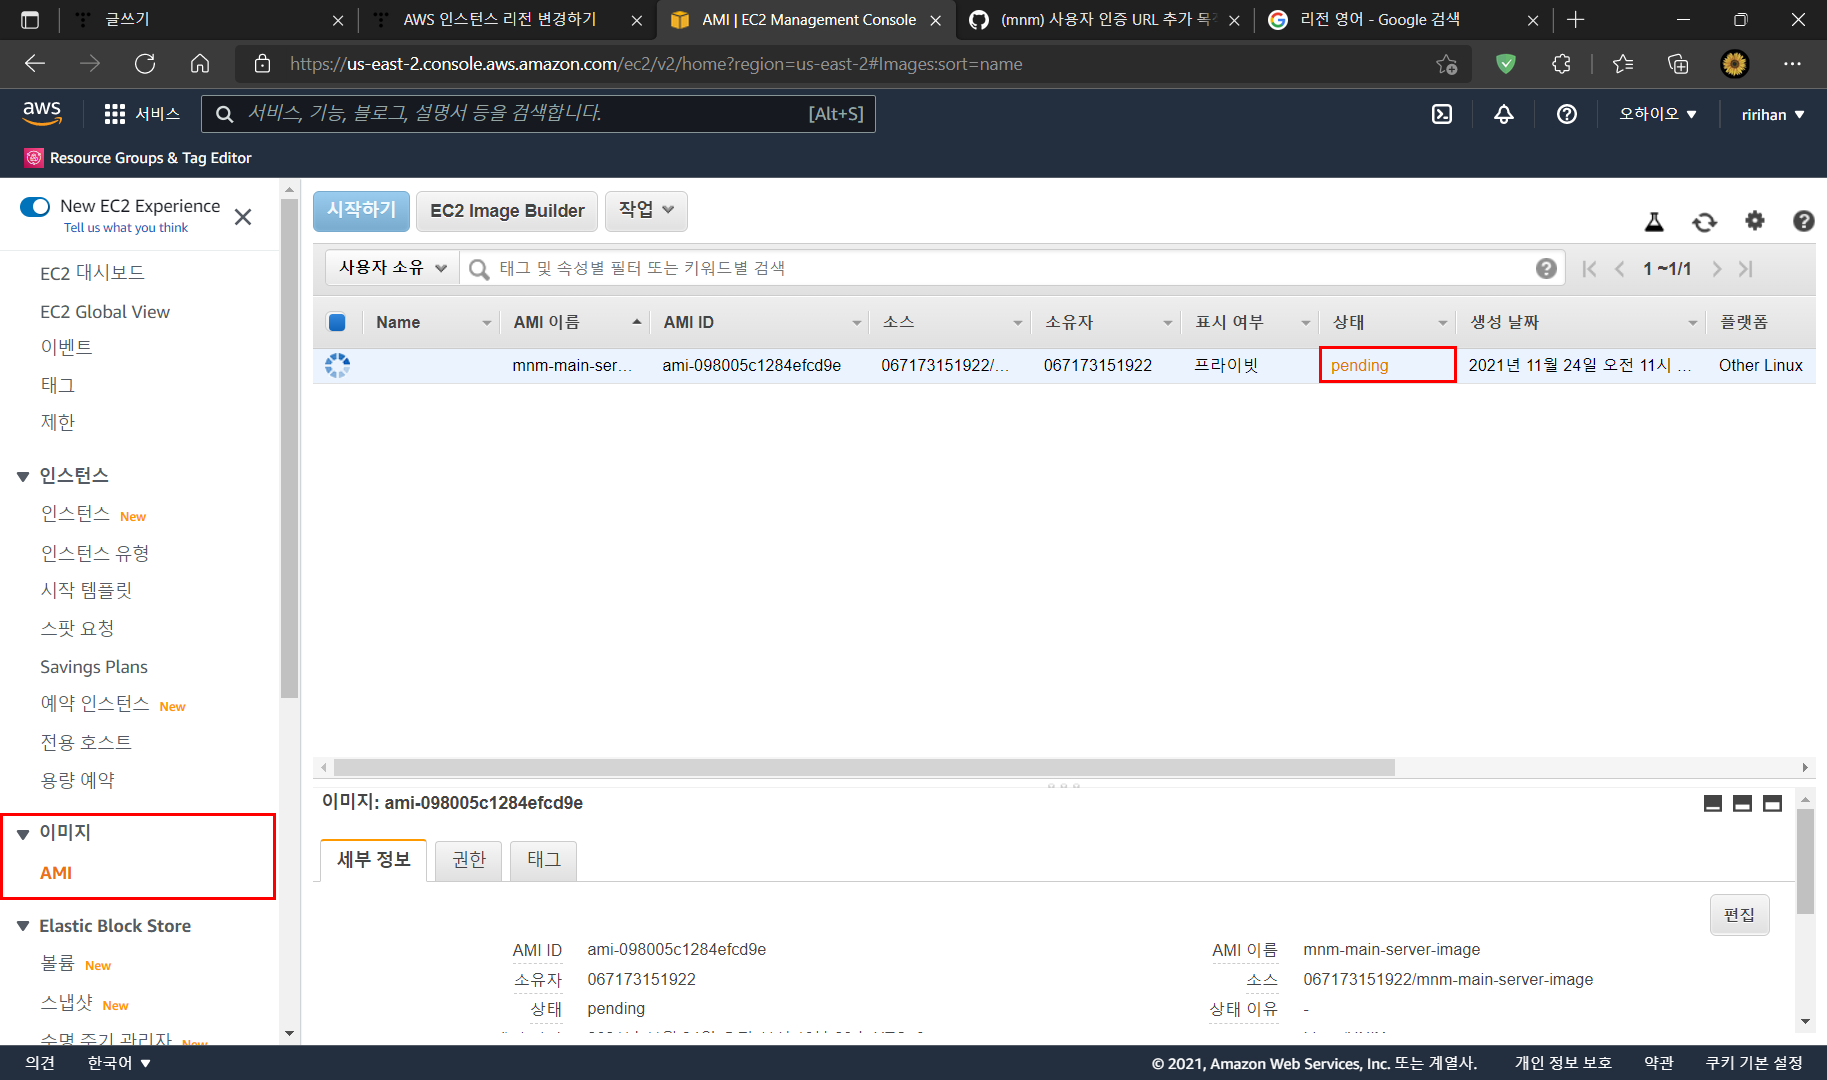Open a new browser tab
Image resolution: width=1827 pixels, height=1080 pixels.
tap(1576, 20)
